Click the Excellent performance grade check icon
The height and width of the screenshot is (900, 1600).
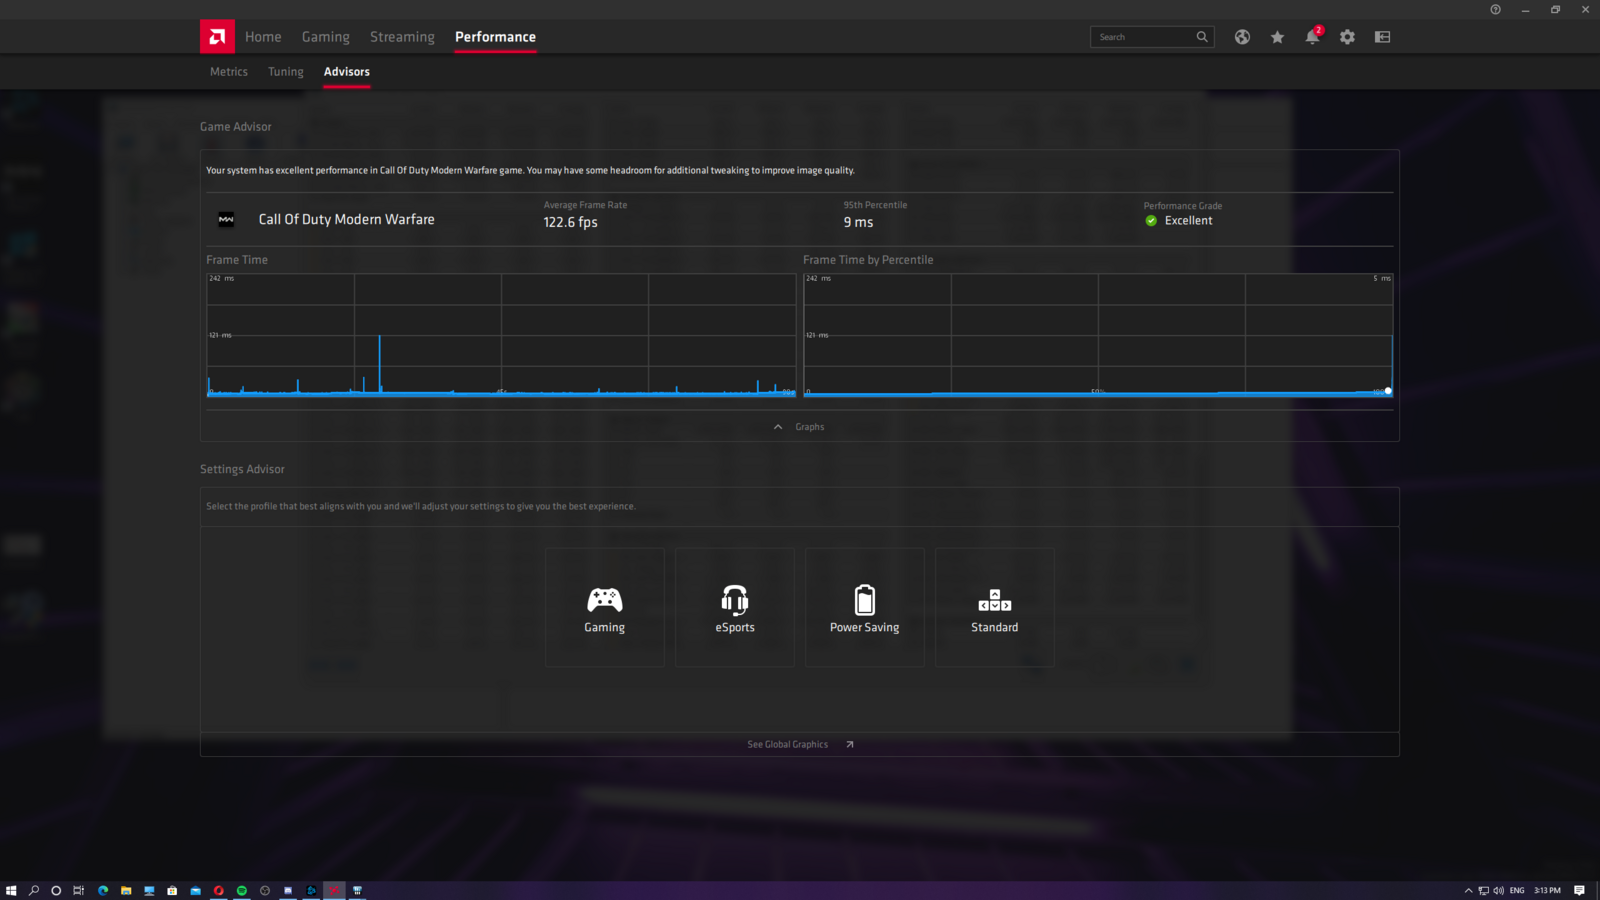click(x=1151, y=221)
